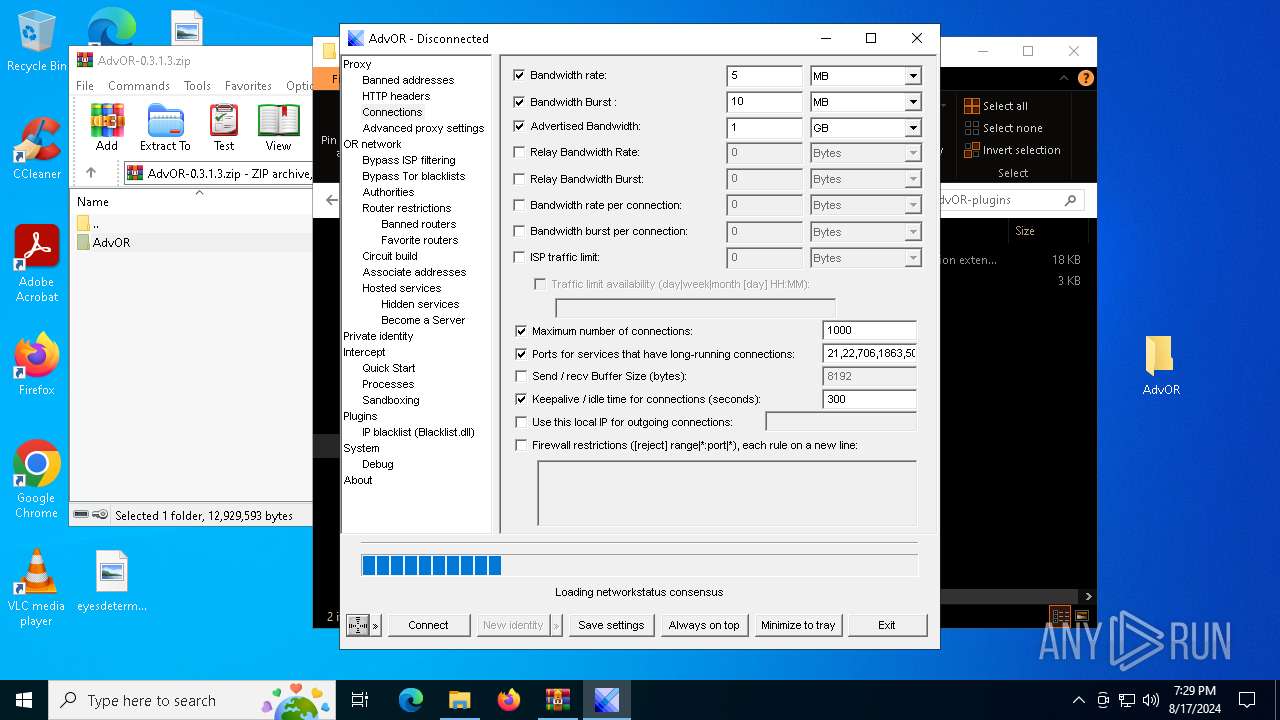Click the Minimize to tray button
This screenshot has width=1280, height=720.
click(798, 625)
